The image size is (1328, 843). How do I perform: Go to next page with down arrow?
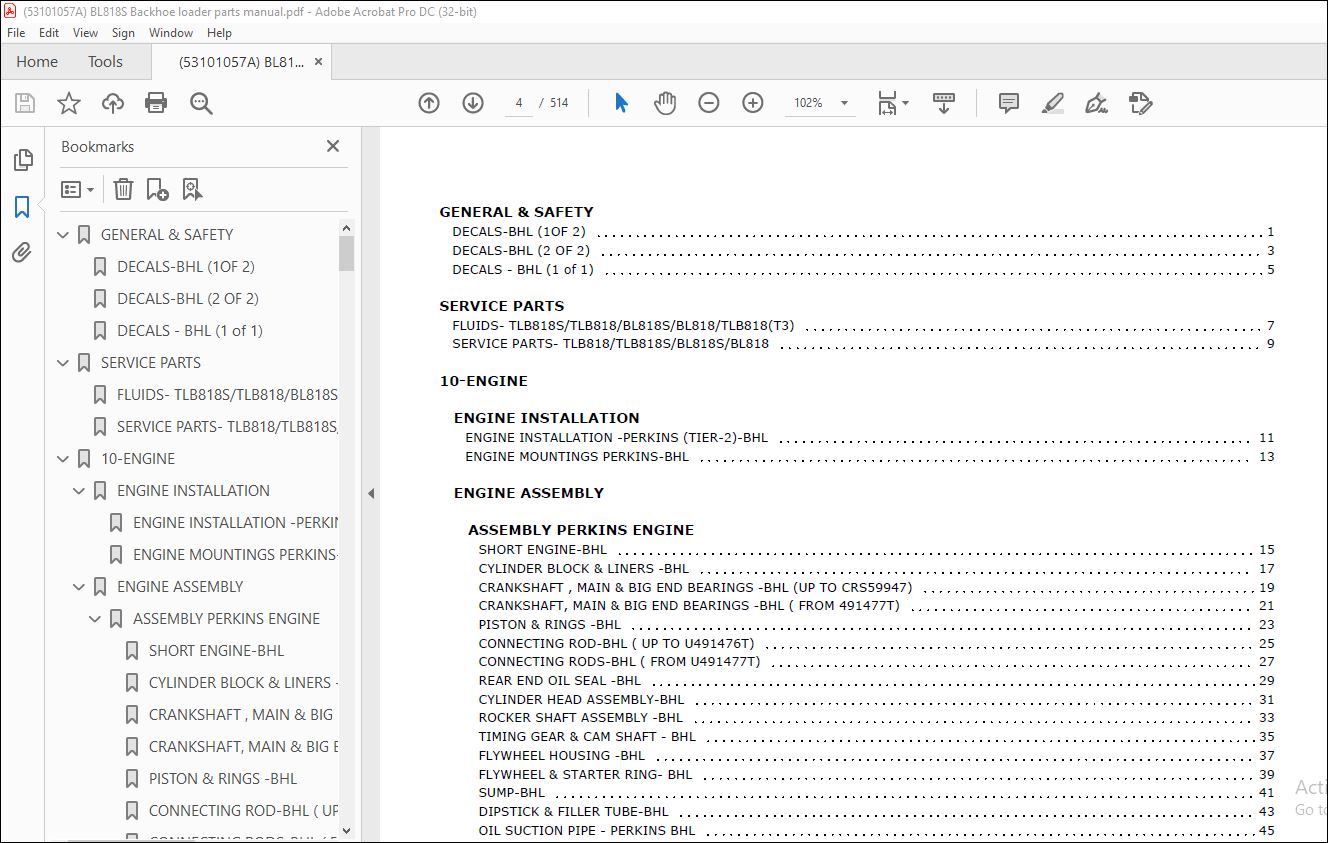pyautogui.click(x=473, y=103)
